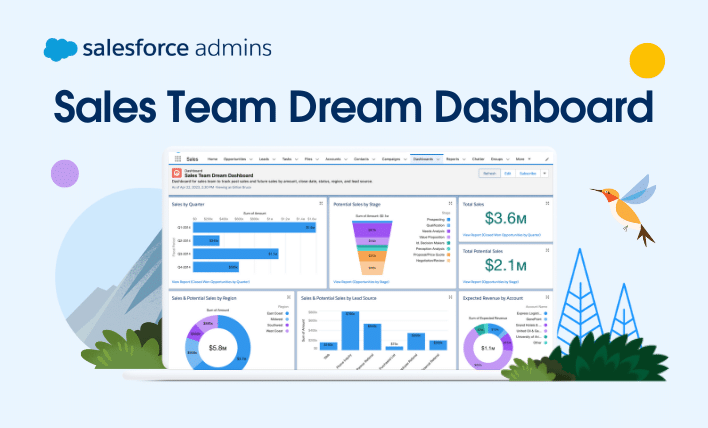Open the dashboard actions dropdown beside Subscribe
This screenshot has width=708, height=428.
[545, 173]
